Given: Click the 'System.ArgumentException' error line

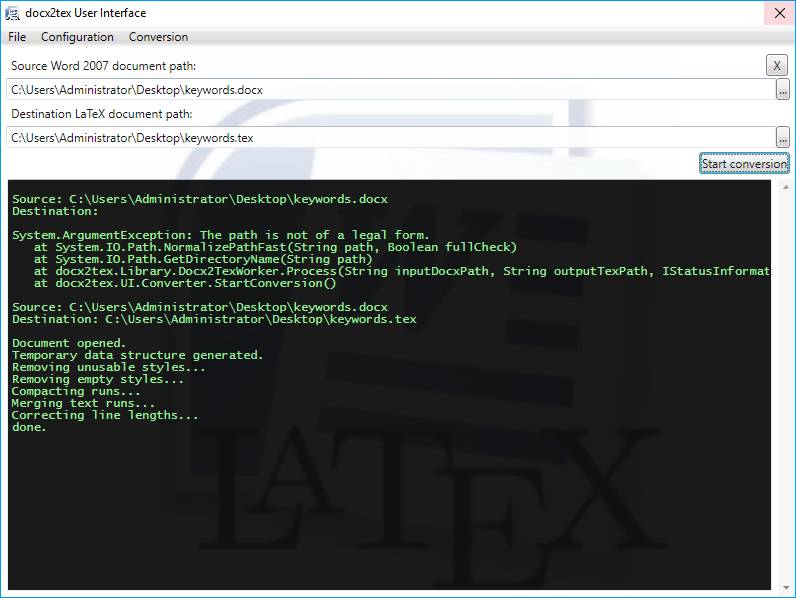Looking at the screenshot, I should click(221, 235).
